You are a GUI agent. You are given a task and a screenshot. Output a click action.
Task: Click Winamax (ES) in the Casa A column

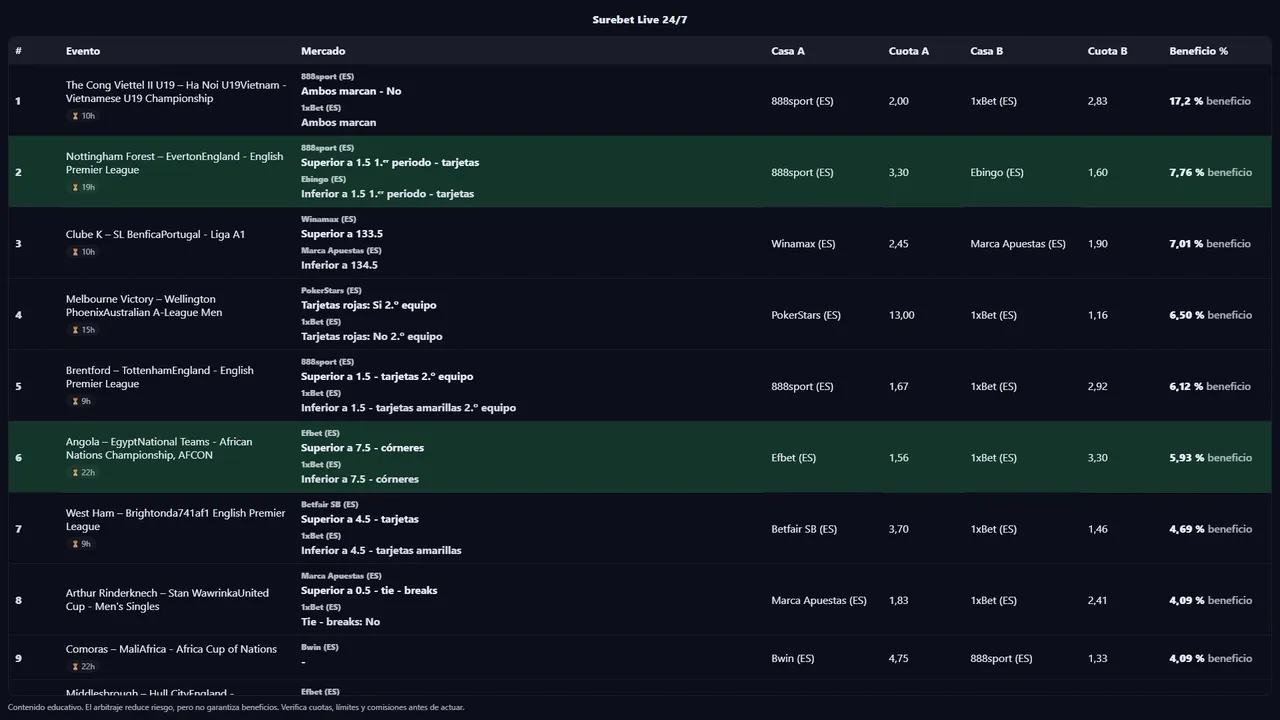point(803,244)
